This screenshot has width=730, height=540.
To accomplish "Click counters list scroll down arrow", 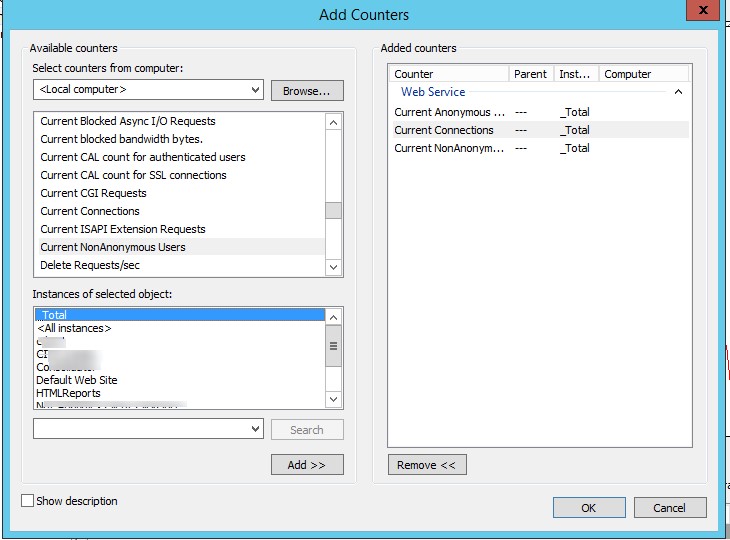I will 333,267.
